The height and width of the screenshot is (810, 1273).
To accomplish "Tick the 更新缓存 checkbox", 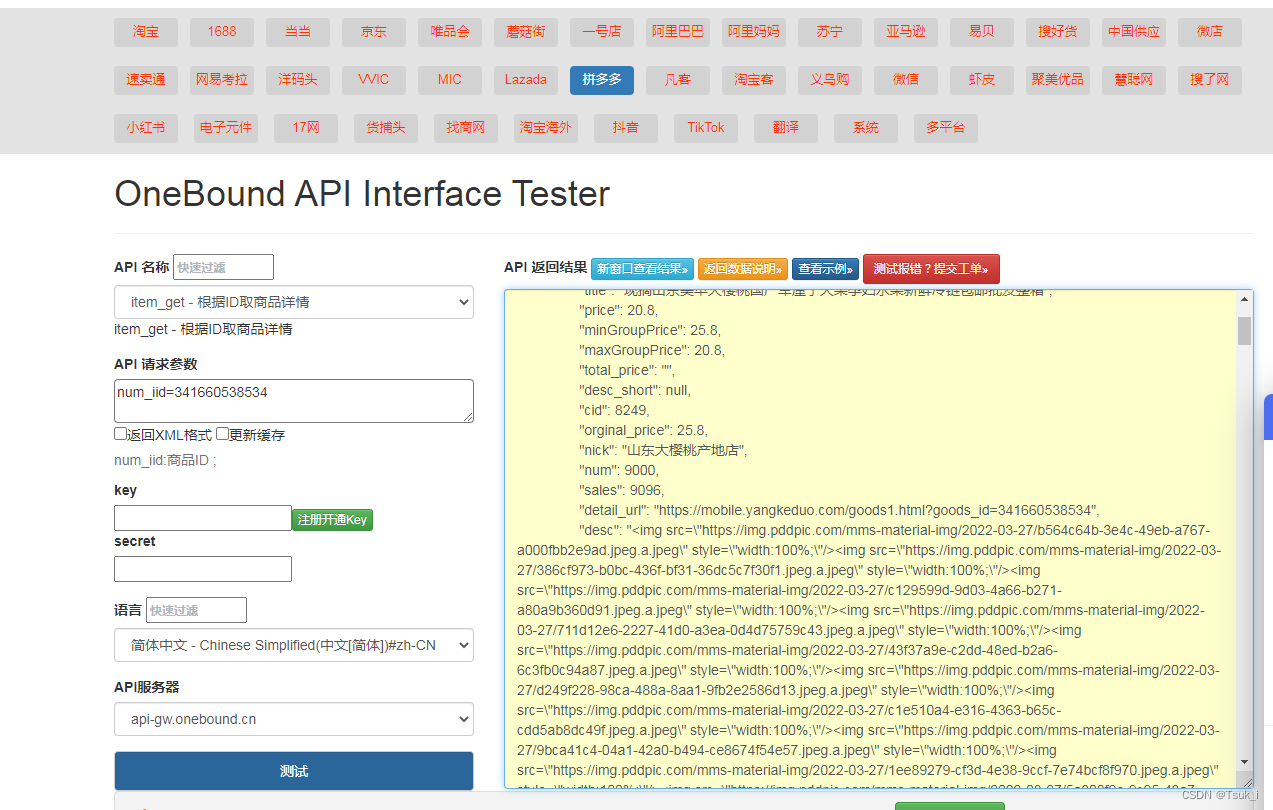I will pyautogui.click(x=223, y=435).
